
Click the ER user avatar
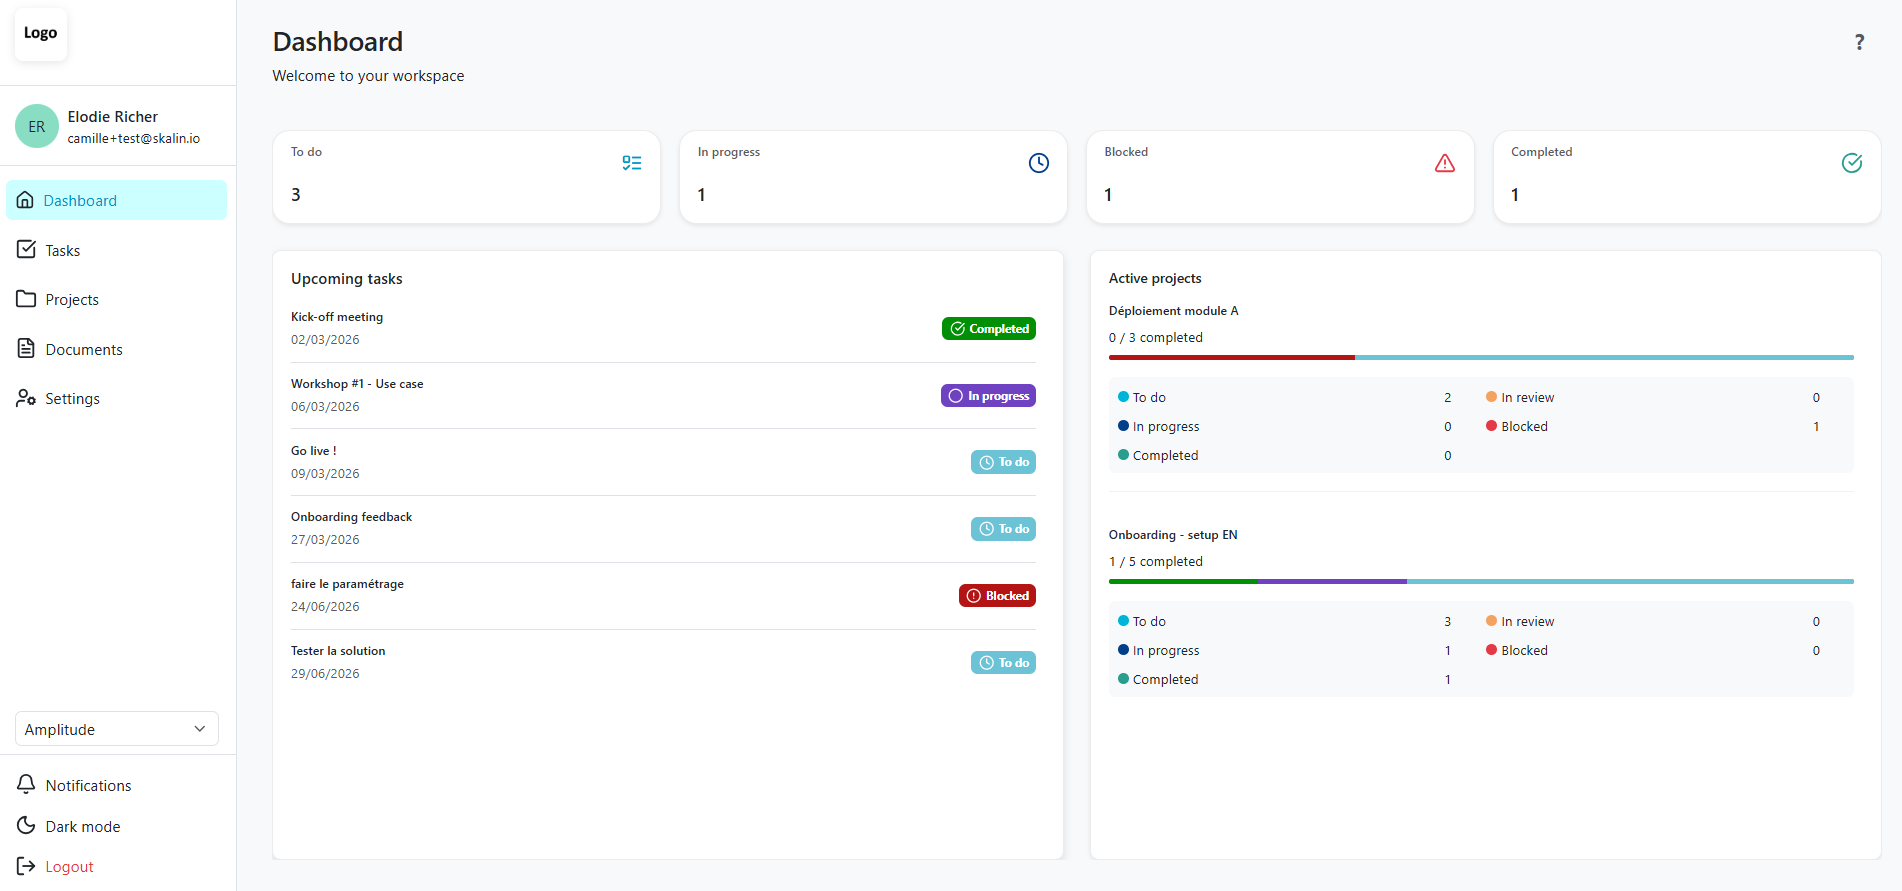[37, 126]
